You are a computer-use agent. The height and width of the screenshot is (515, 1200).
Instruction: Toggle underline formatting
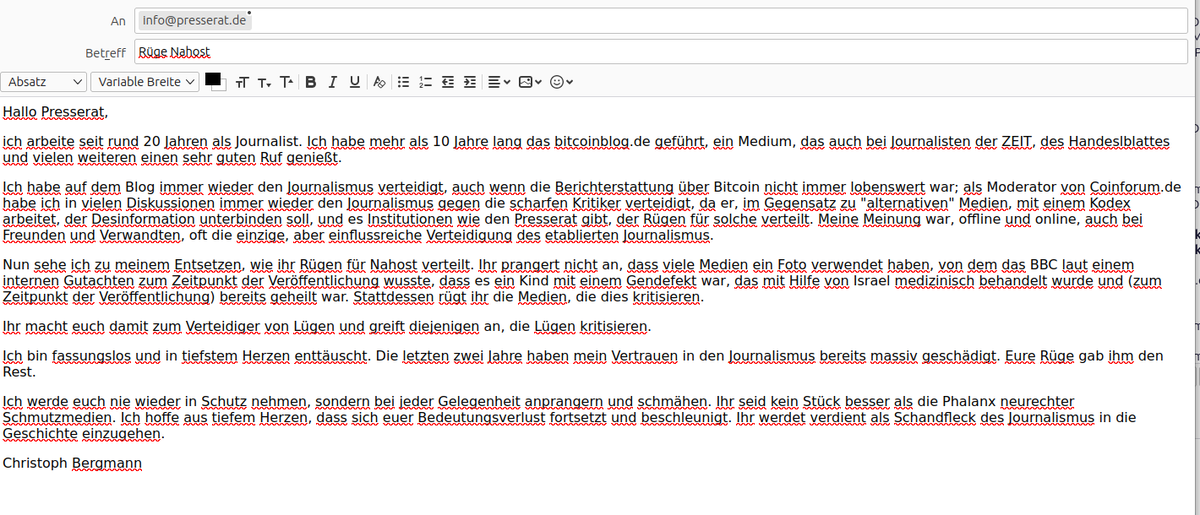[x=354, y=82]
